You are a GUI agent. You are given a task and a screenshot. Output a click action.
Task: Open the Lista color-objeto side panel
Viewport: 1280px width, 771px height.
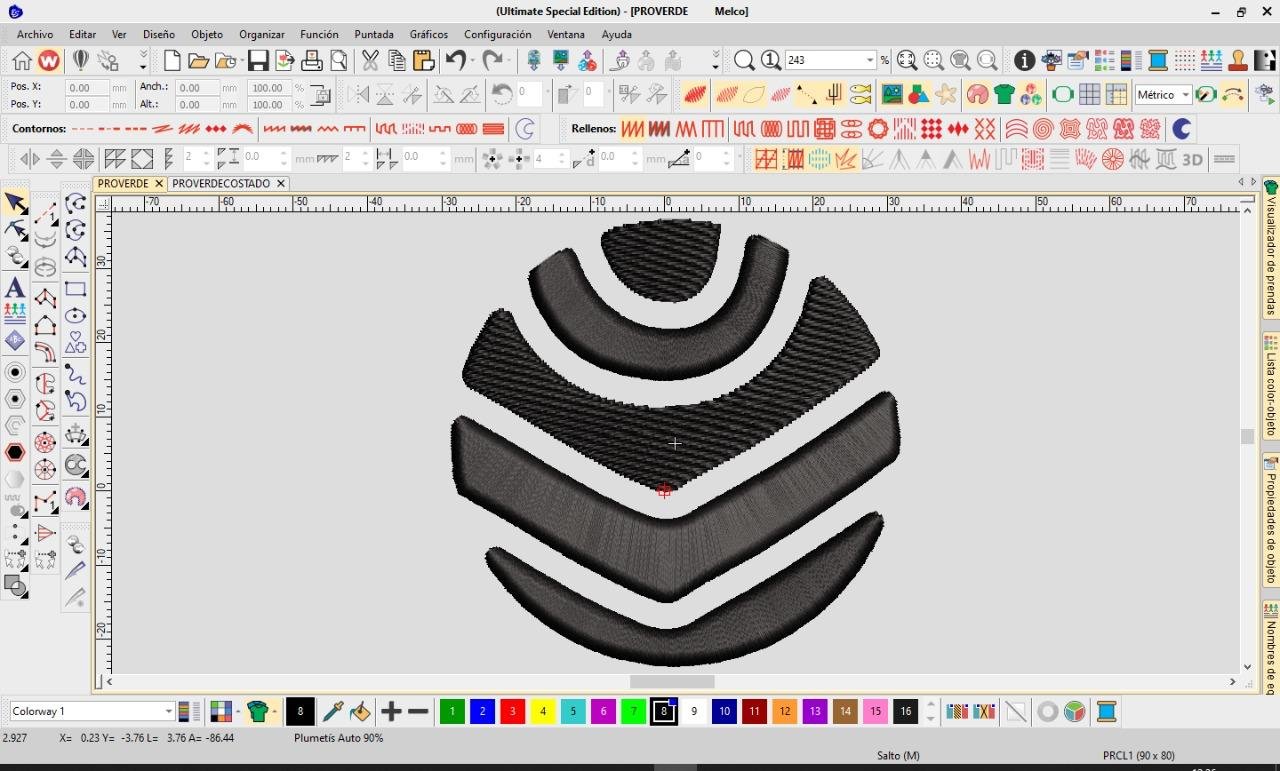(1271, 392)
